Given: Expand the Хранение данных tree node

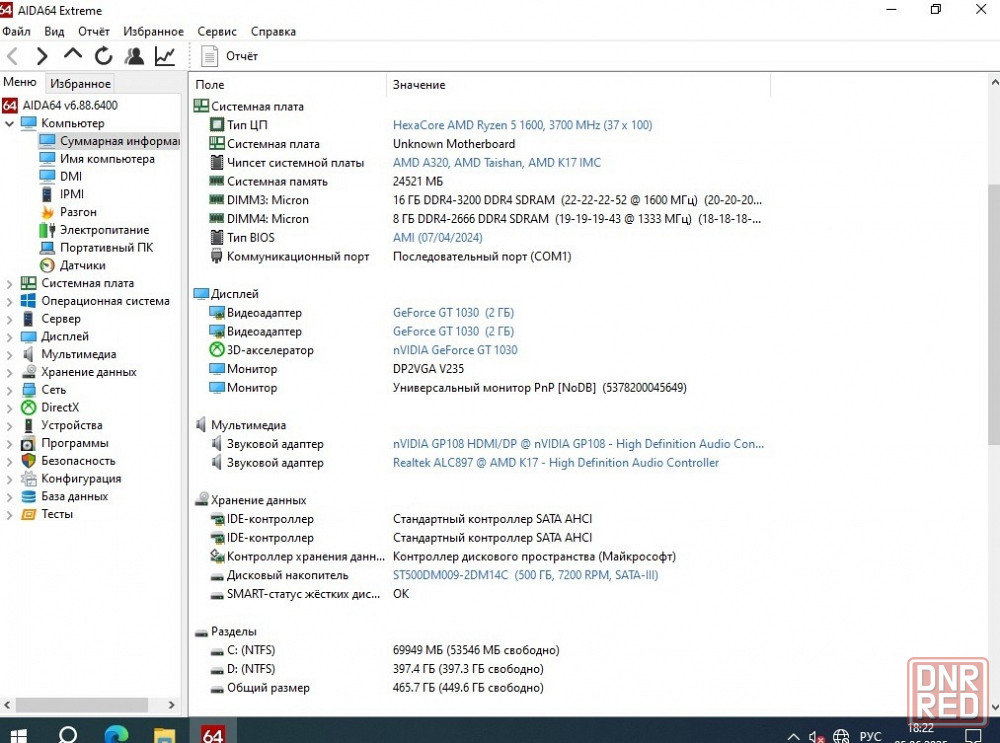Looking at the screenshot, I should pyautogui.click(x=9, y=372).
